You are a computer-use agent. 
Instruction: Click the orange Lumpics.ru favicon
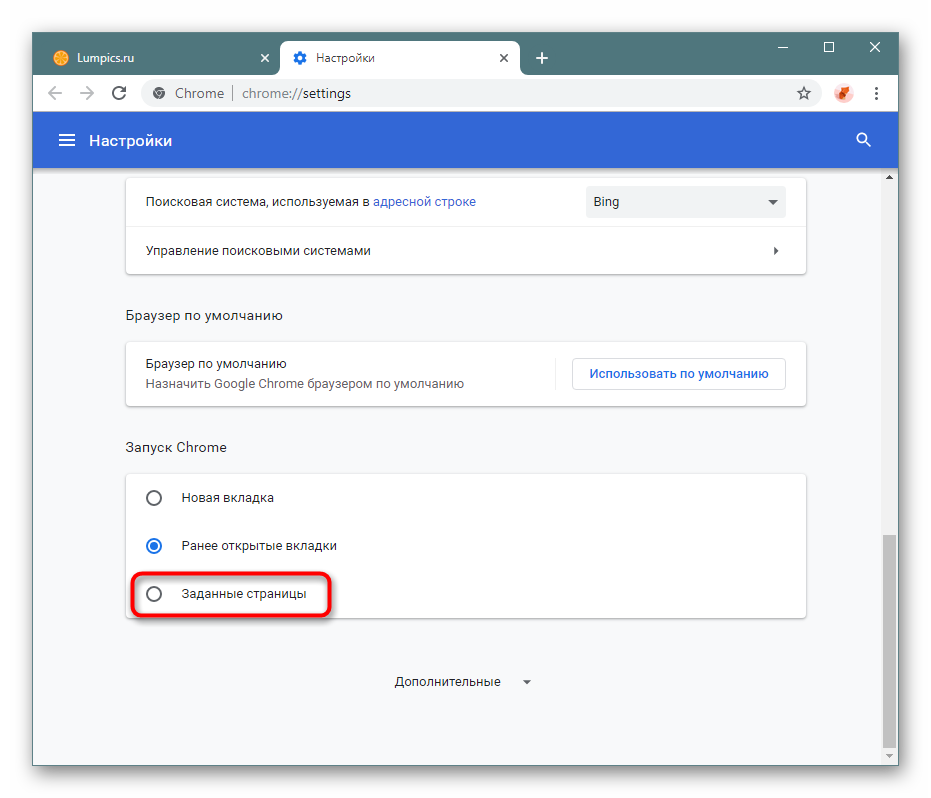(x=61, y=58)
